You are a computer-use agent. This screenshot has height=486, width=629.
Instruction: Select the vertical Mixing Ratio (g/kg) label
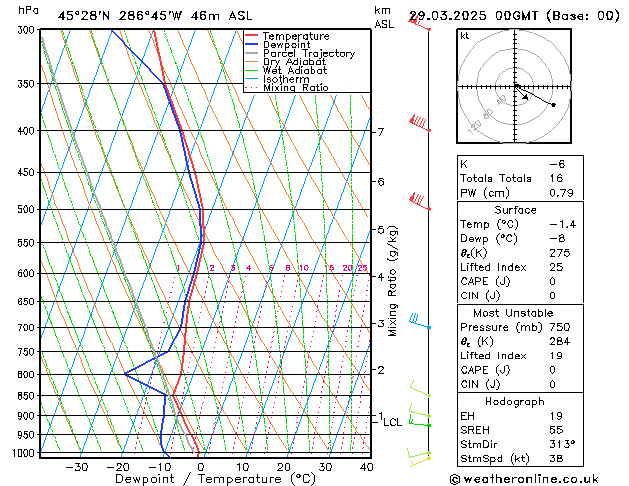click(x=392, y=281)
